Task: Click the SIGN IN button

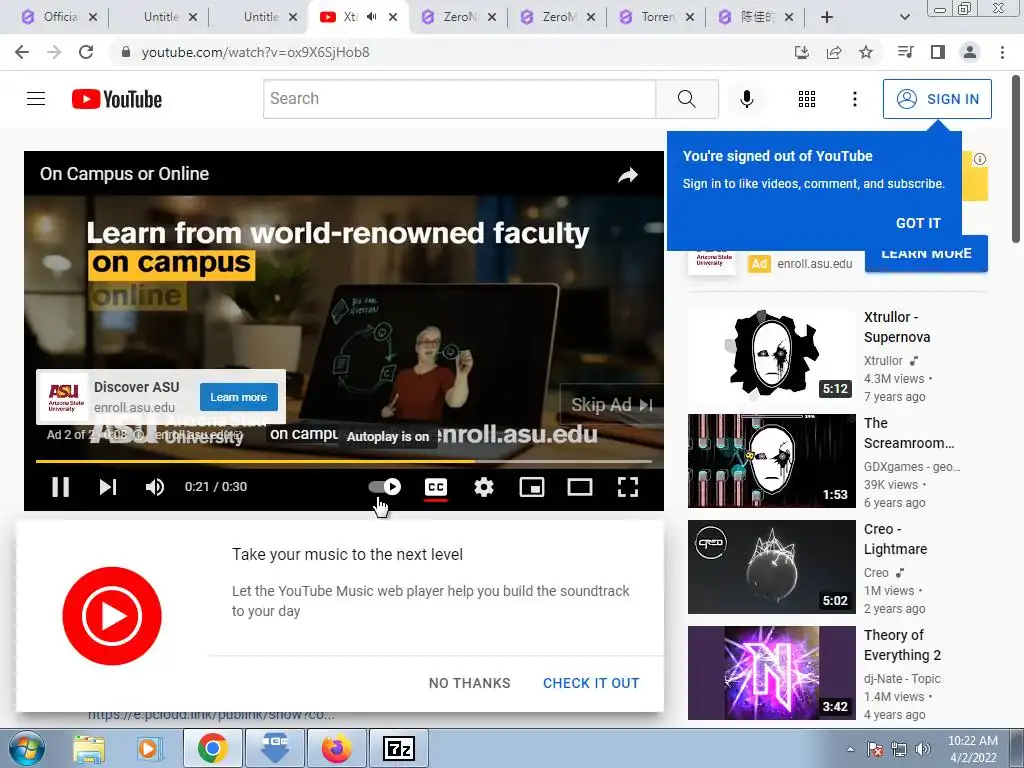Action: (x=937, y=99)
